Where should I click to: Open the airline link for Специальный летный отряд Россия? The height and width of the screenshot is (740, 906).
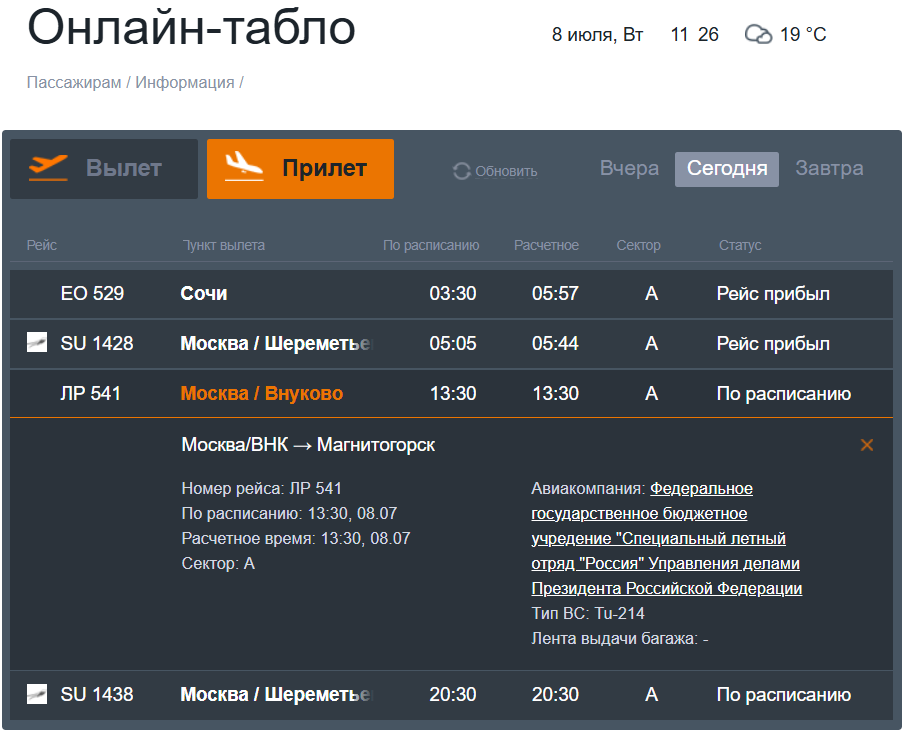coord(665,539)
